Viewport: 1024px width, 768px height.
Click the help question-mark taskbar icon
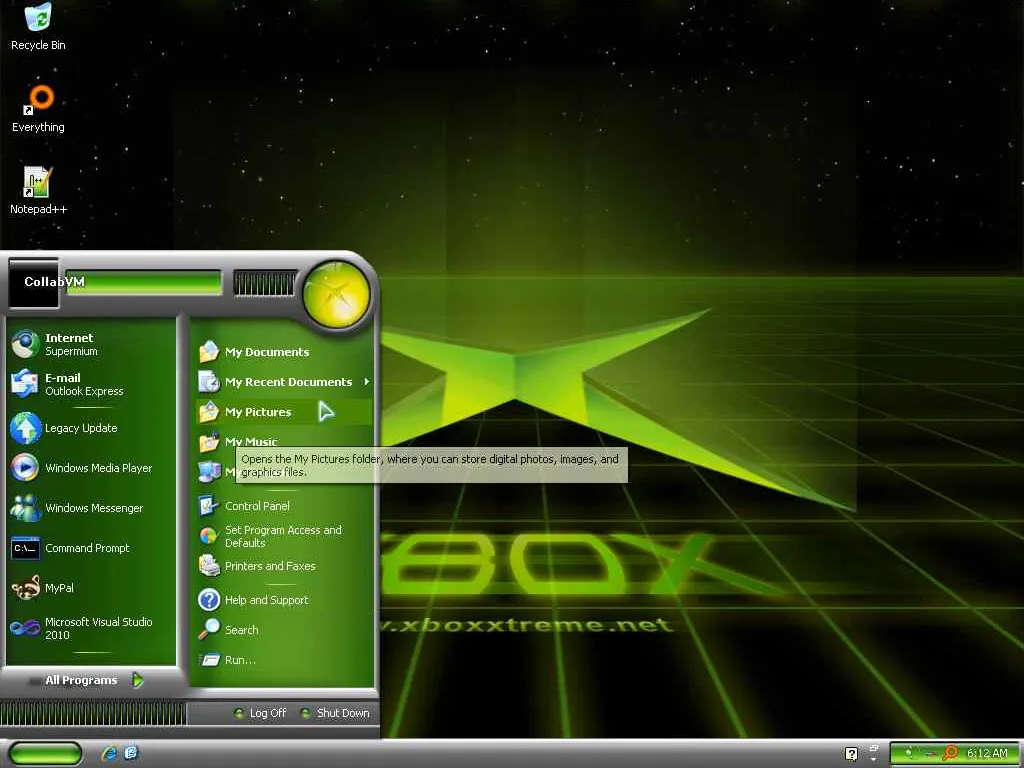coord(851,754)
